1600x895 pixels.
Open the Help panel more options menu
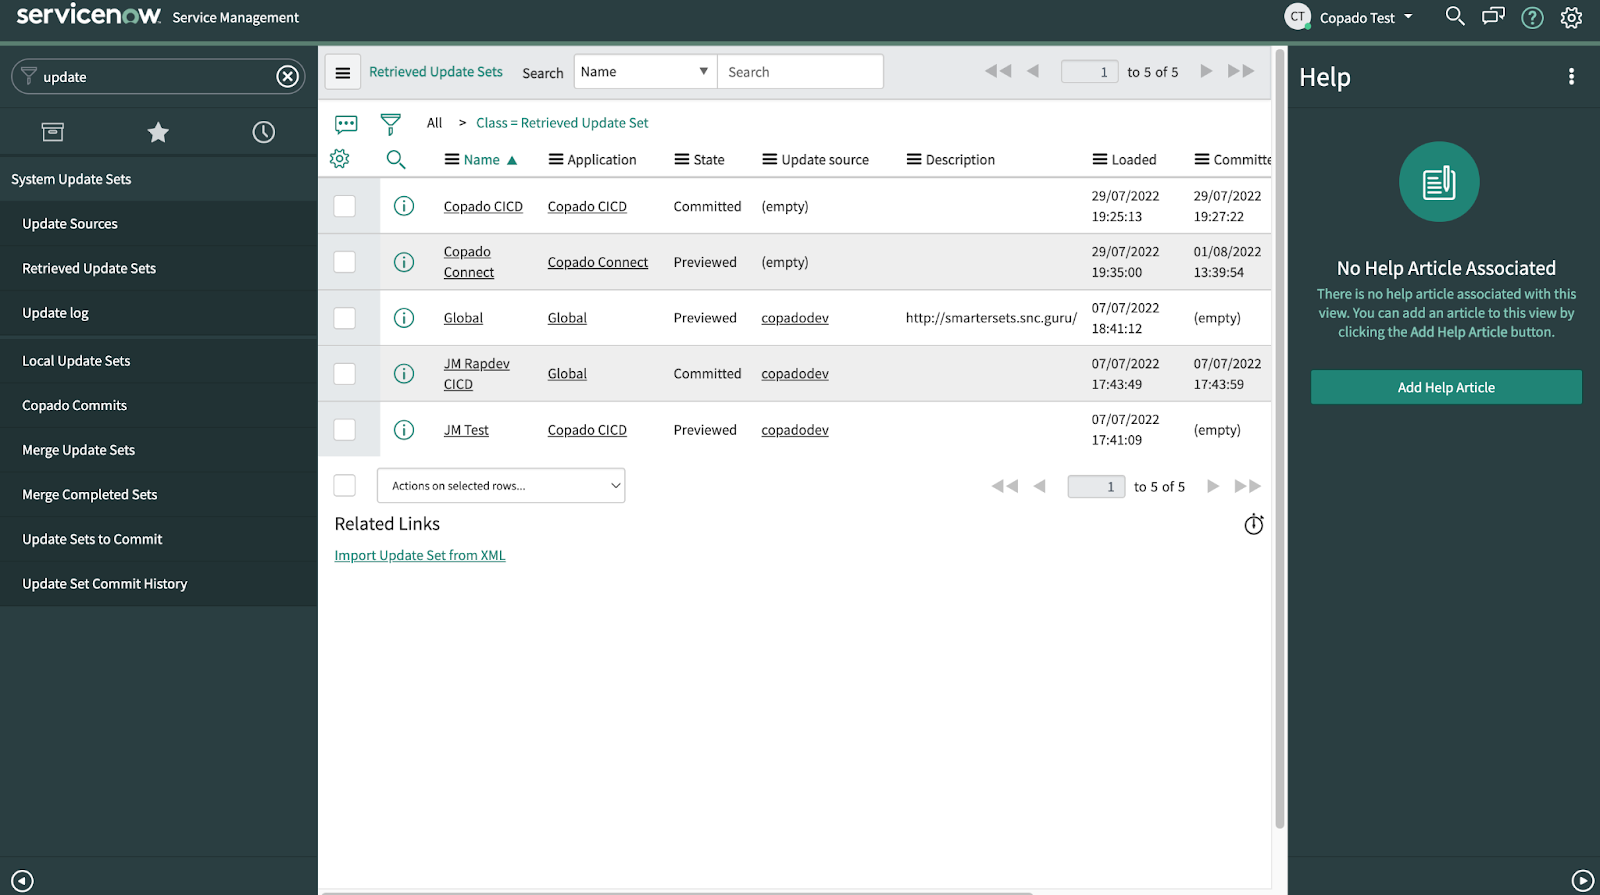pyautogui.click(x=1571, y=77)
